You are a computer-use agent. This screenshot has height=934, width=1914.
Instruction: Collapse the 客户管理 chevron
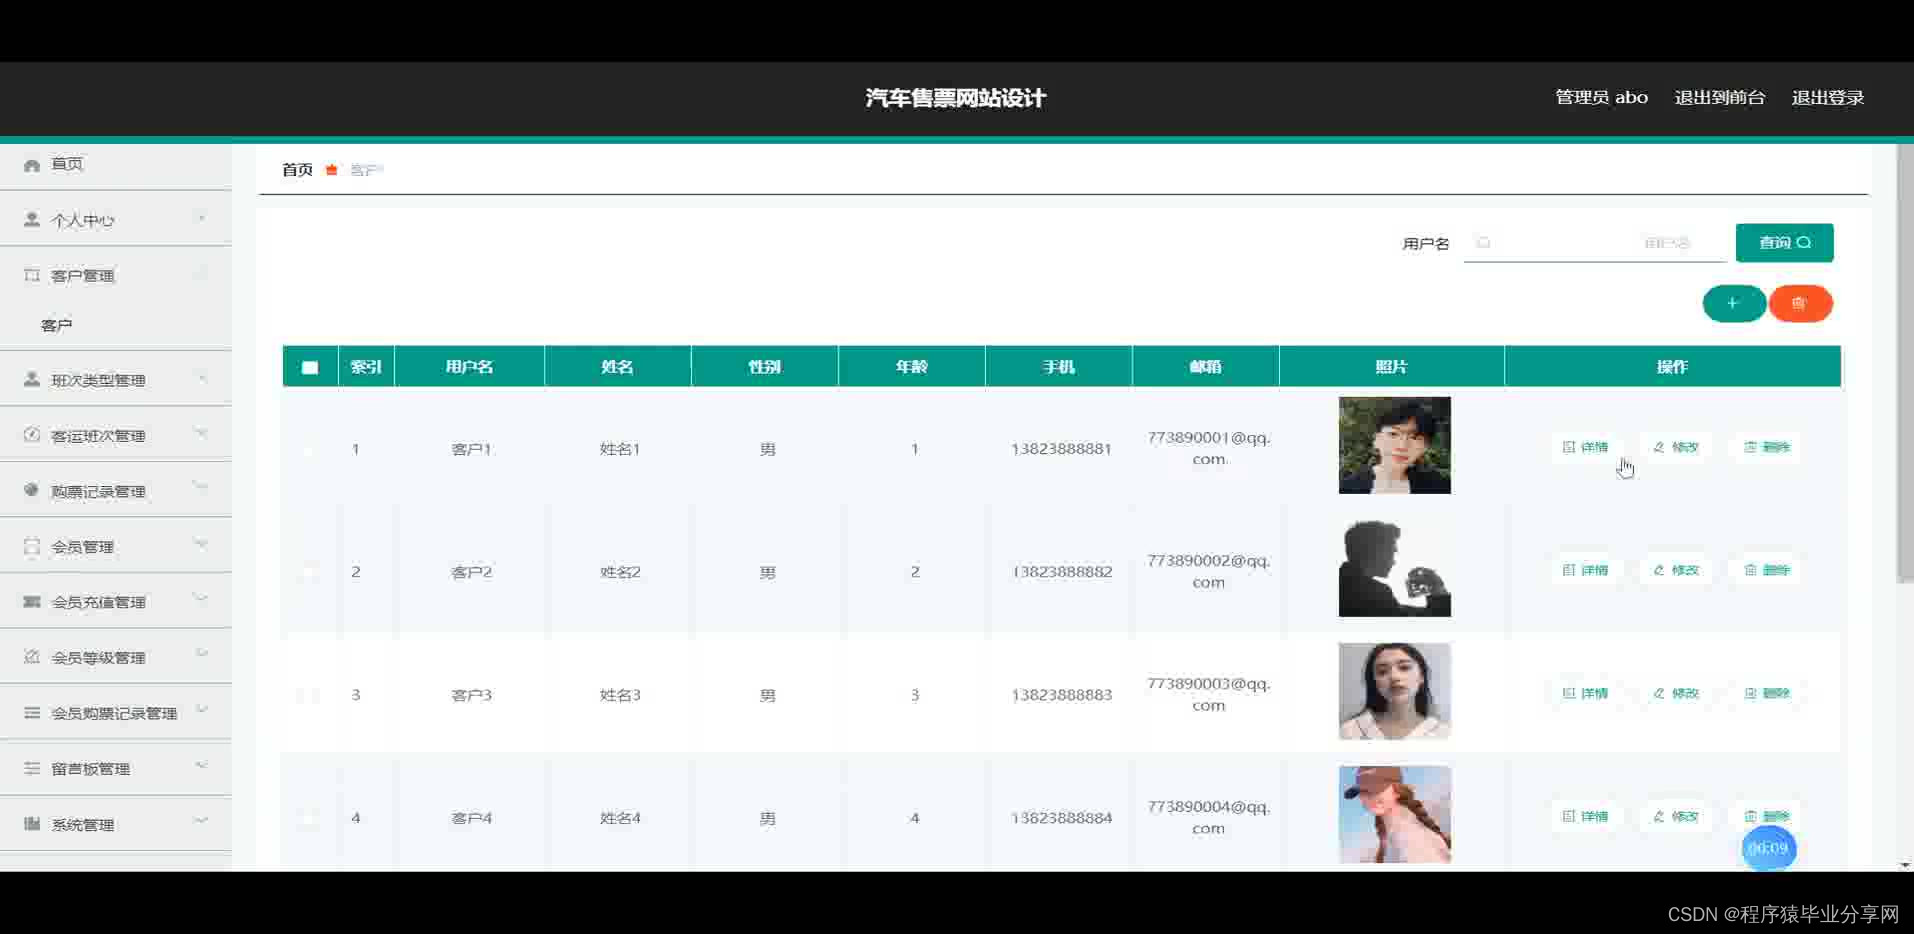(202, 273)
